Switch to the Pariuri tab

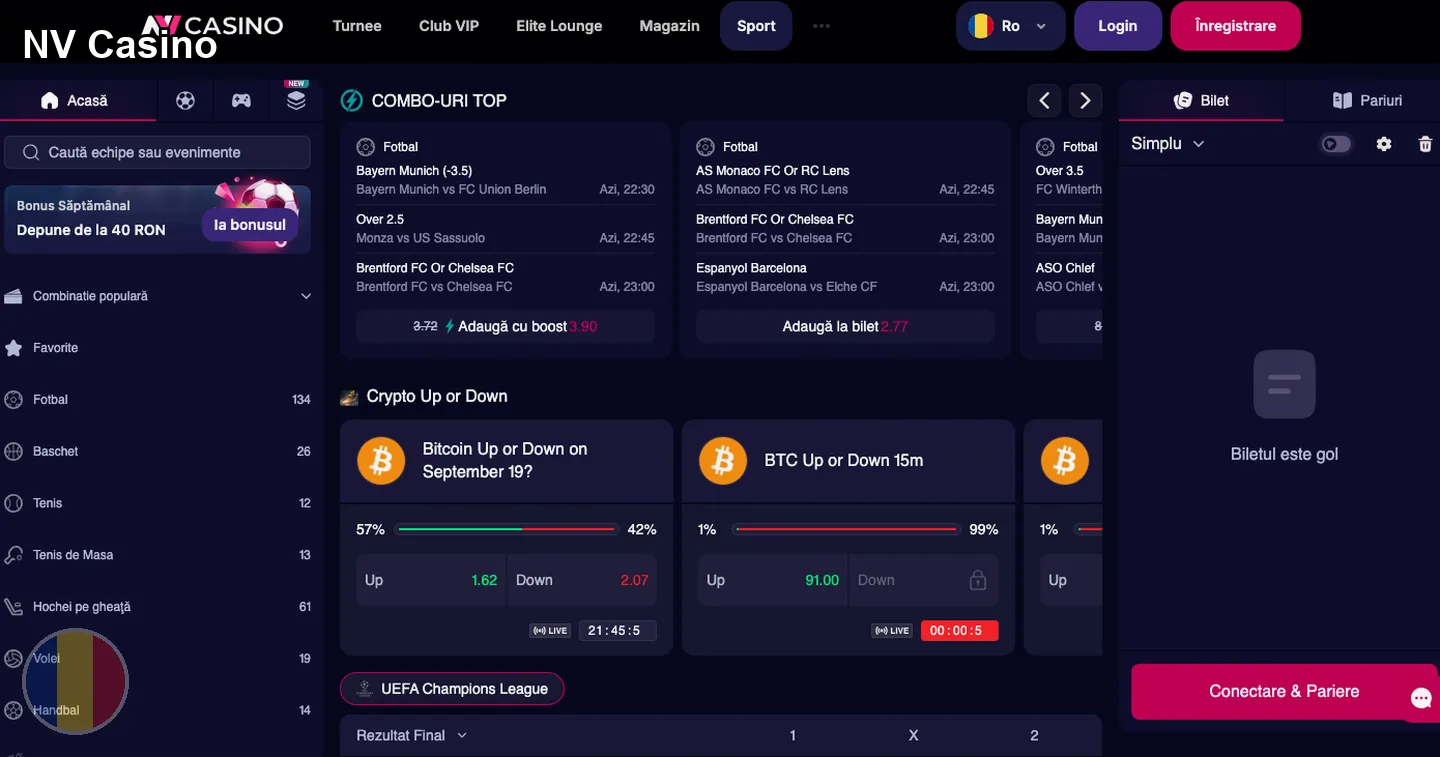click(x=1367, y=100)
